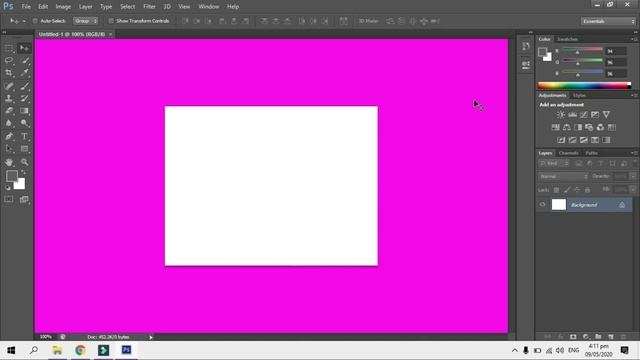
Task: Open the Layers panel flyout menu
Action: click(x=634, y=153)
